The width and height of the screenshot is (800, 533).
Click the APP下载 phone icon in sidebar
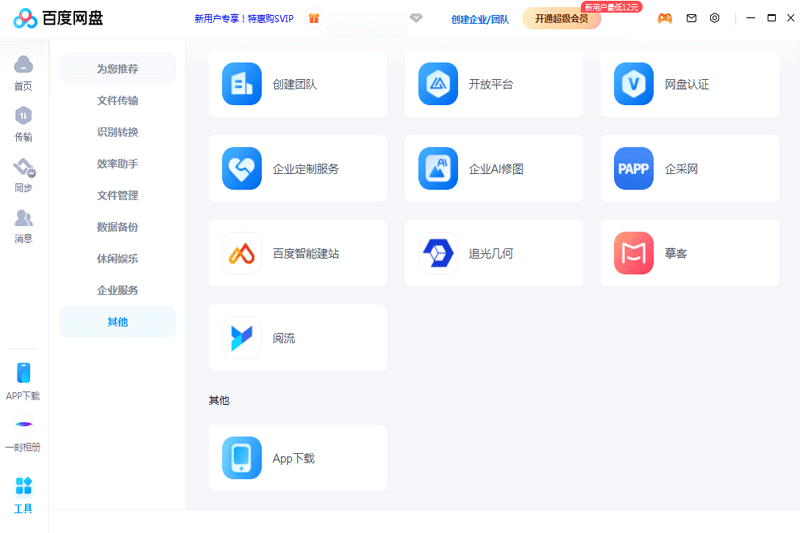coord(23,373)
